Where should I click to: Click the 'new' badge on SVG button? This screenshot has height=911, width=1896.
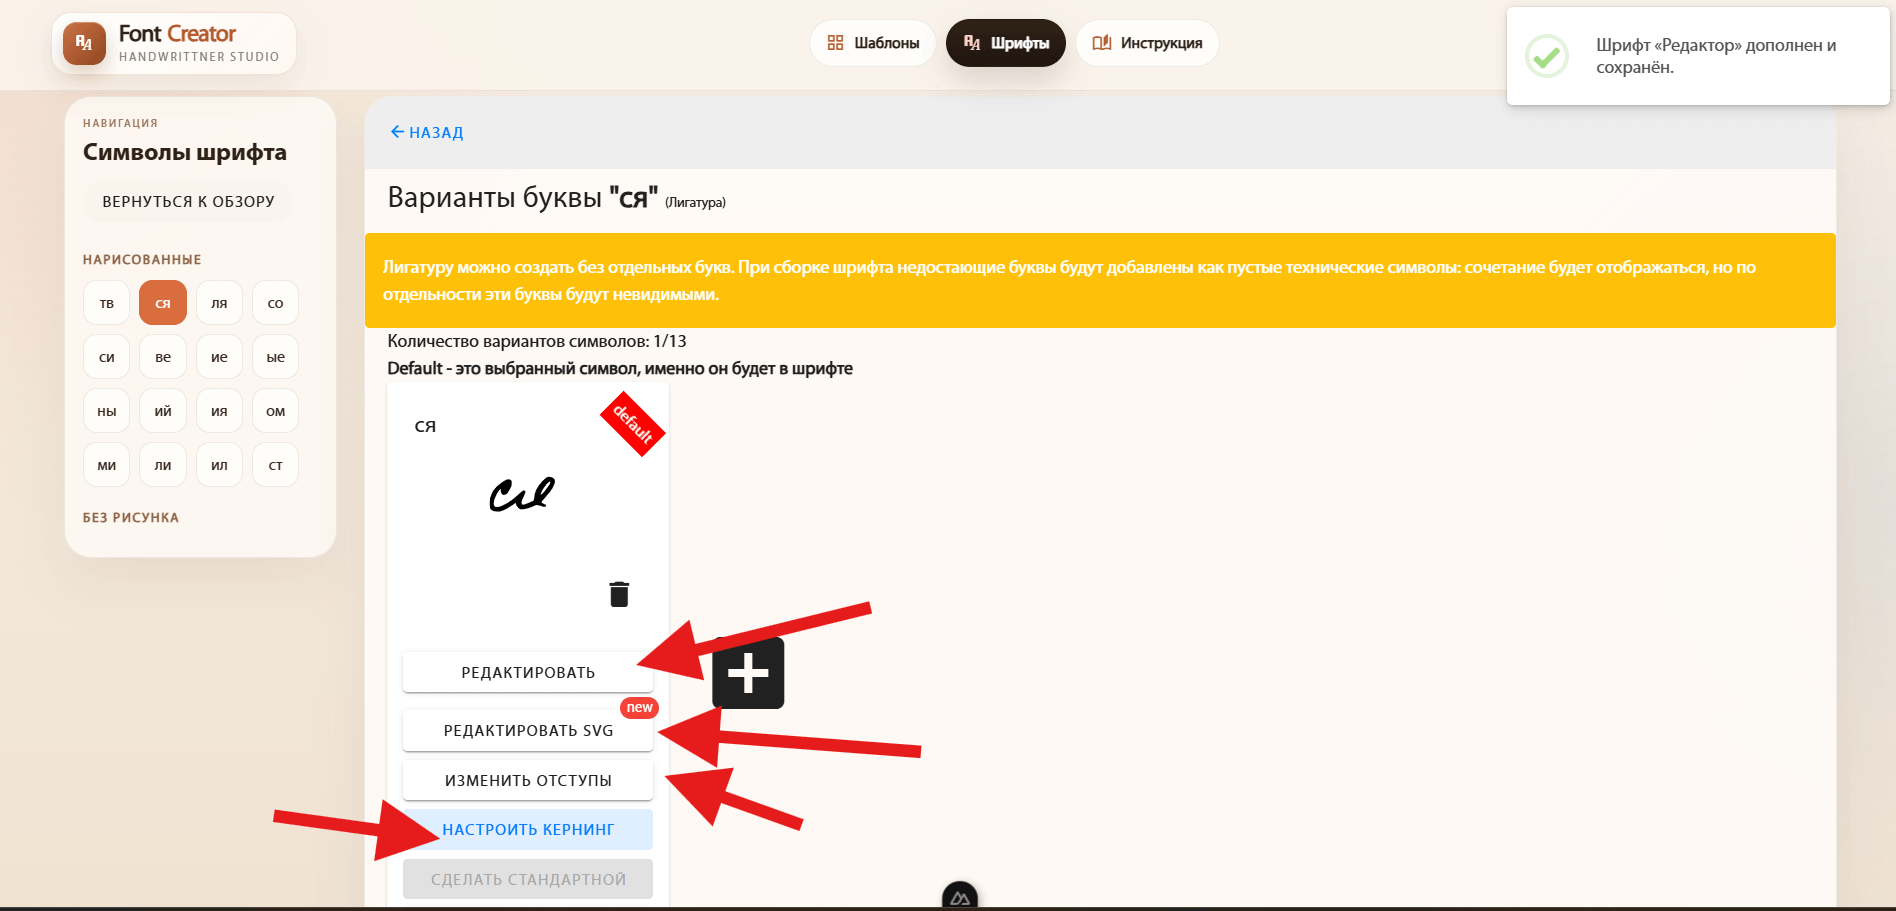[640, 708]
